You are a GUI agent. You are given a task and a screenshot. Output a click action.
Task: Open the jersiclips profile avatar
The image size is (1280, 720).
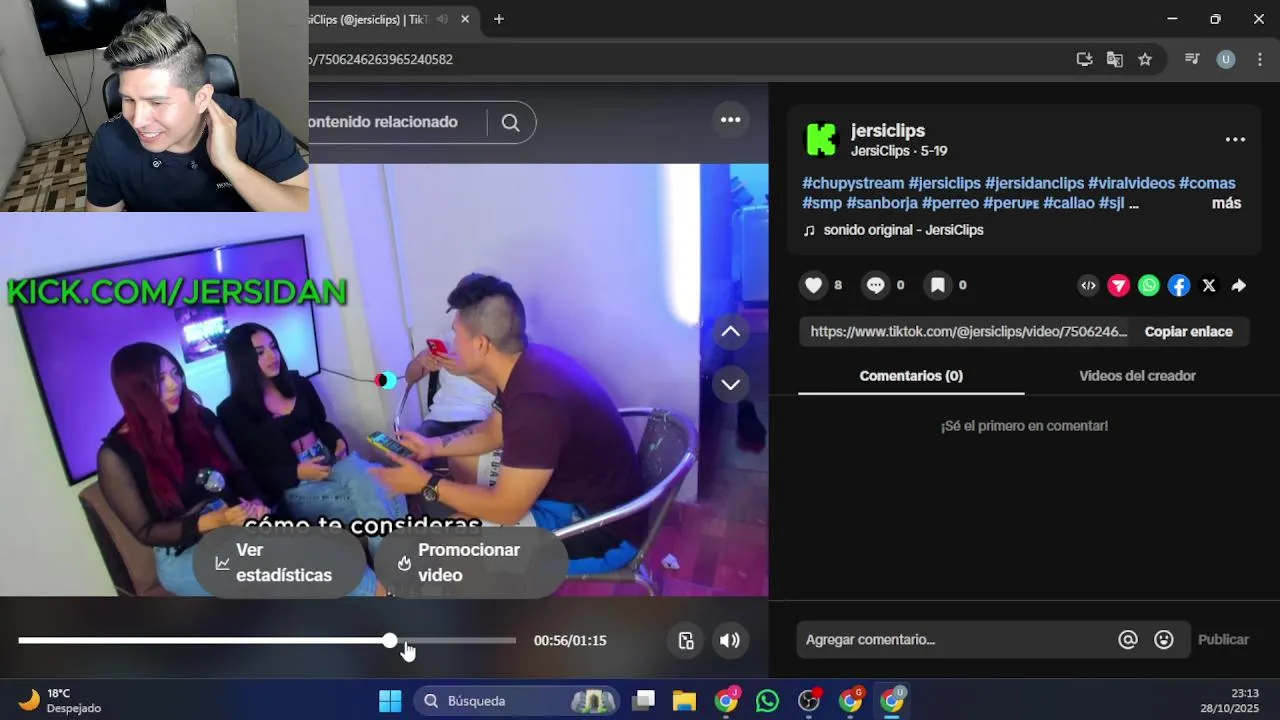point(821,140)
